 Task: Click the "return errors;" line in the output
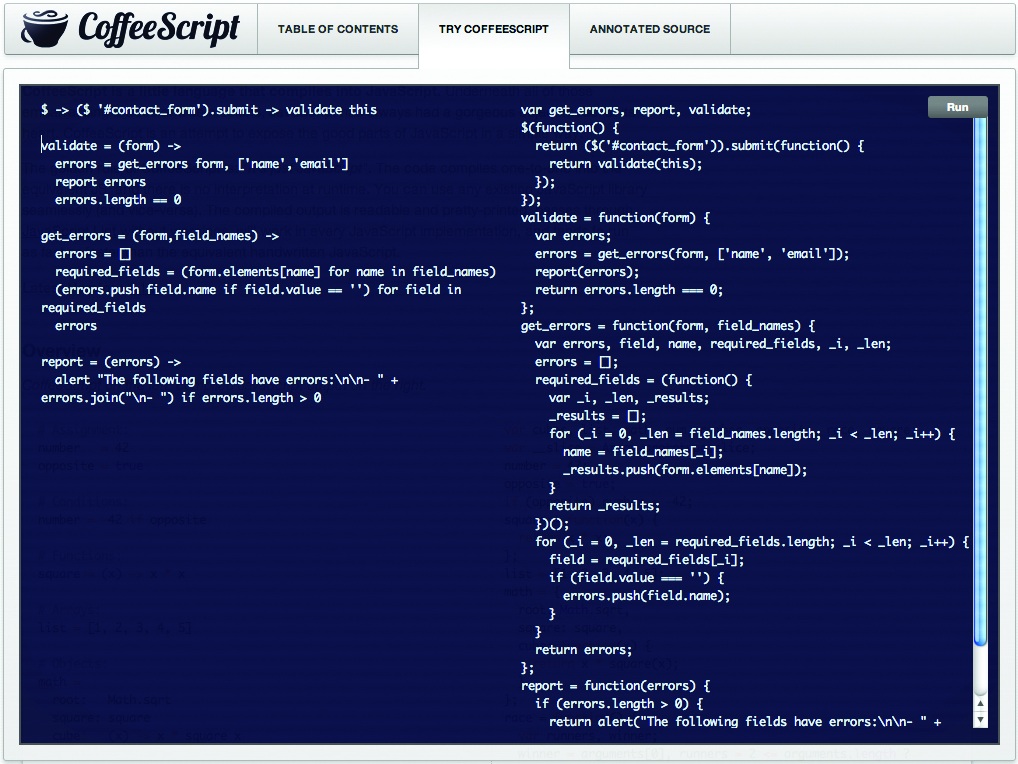click(x=583, y=650)
